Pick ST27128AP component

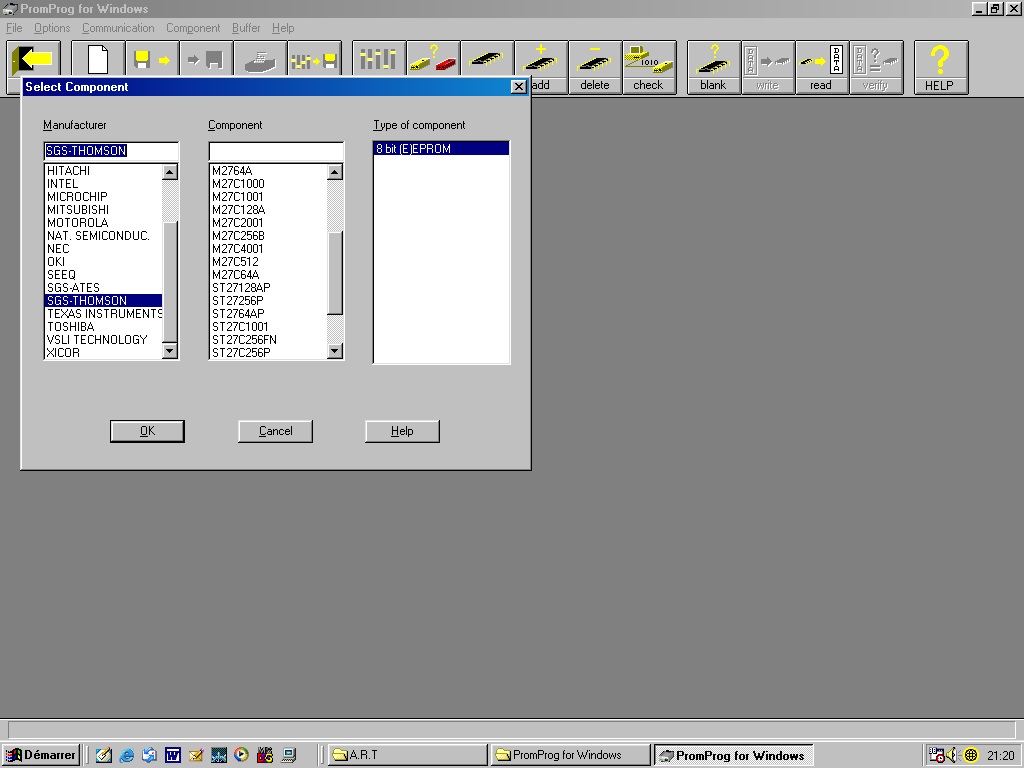268,287
